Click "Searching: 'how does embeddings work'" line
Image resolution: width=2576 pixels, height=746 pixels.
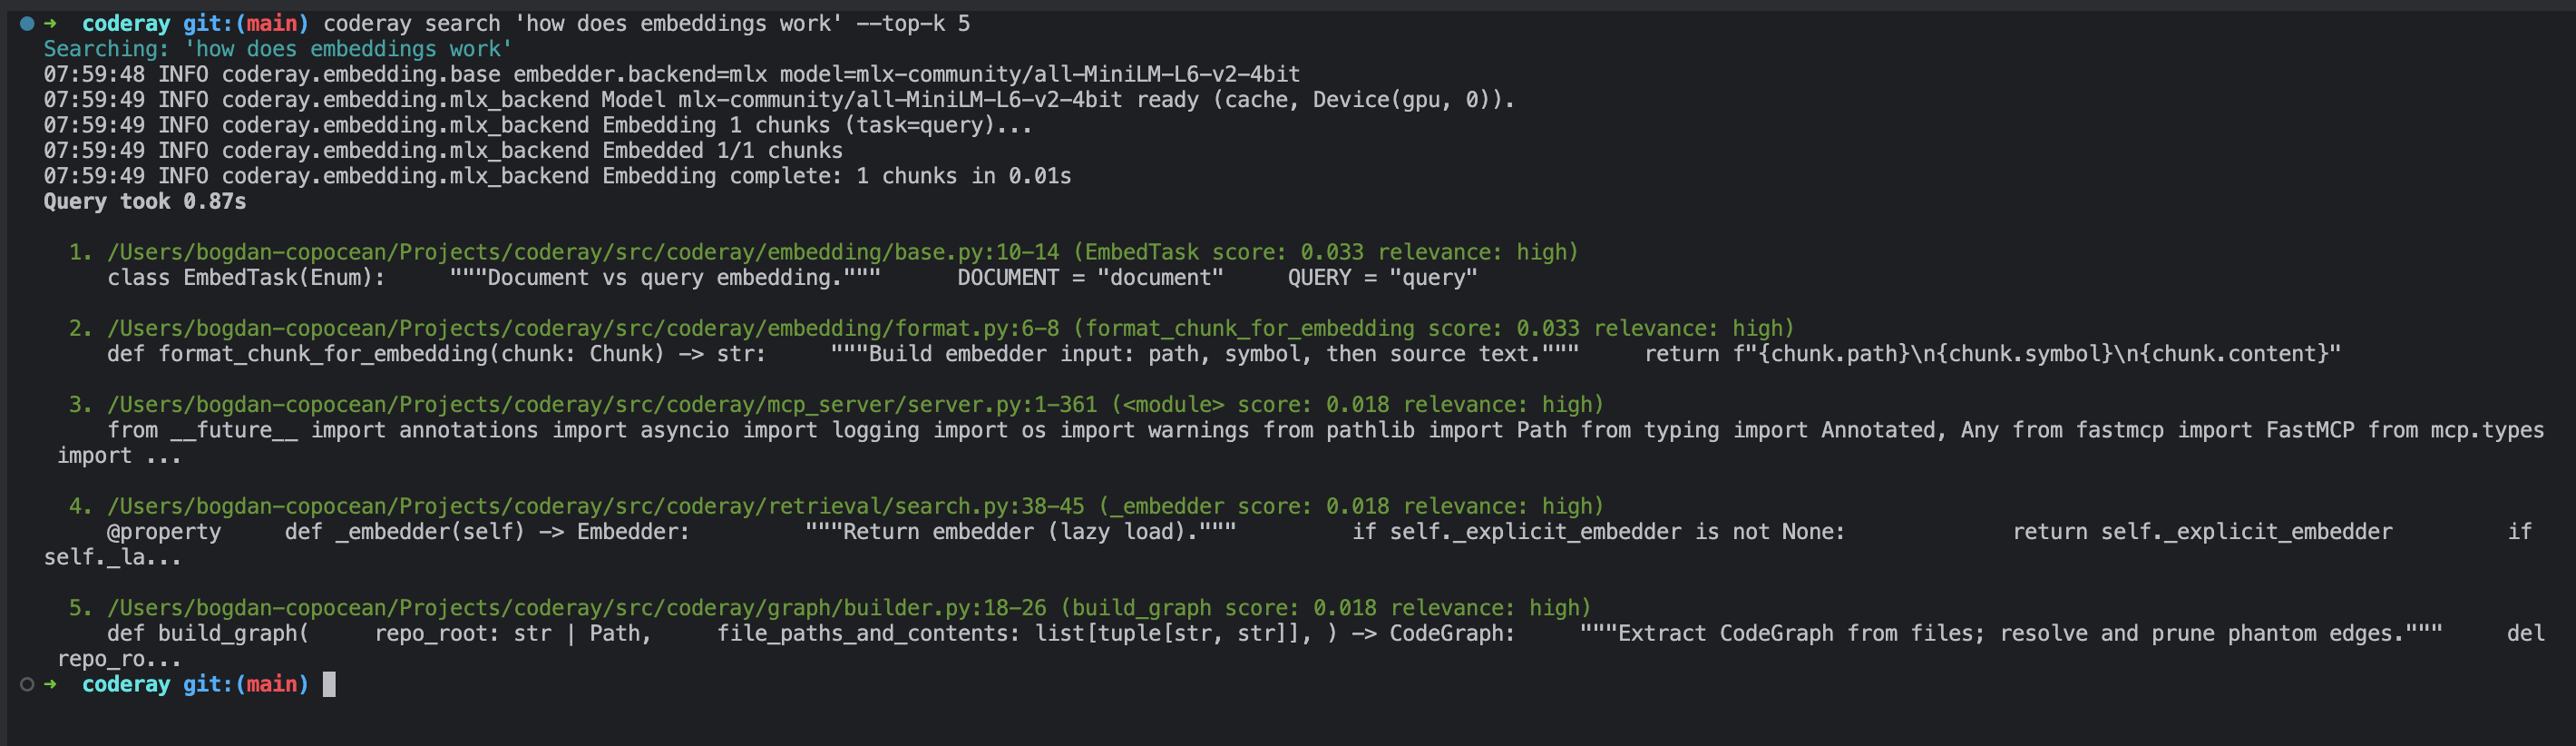(278, 49)
